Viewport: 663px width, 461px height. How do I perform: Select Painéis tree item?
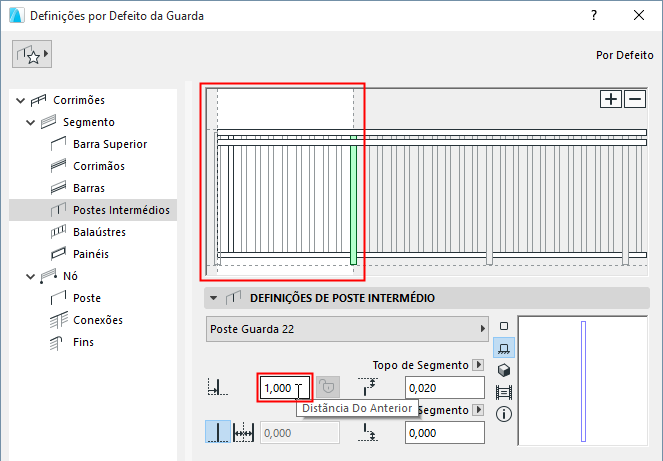tap(91, 254)
